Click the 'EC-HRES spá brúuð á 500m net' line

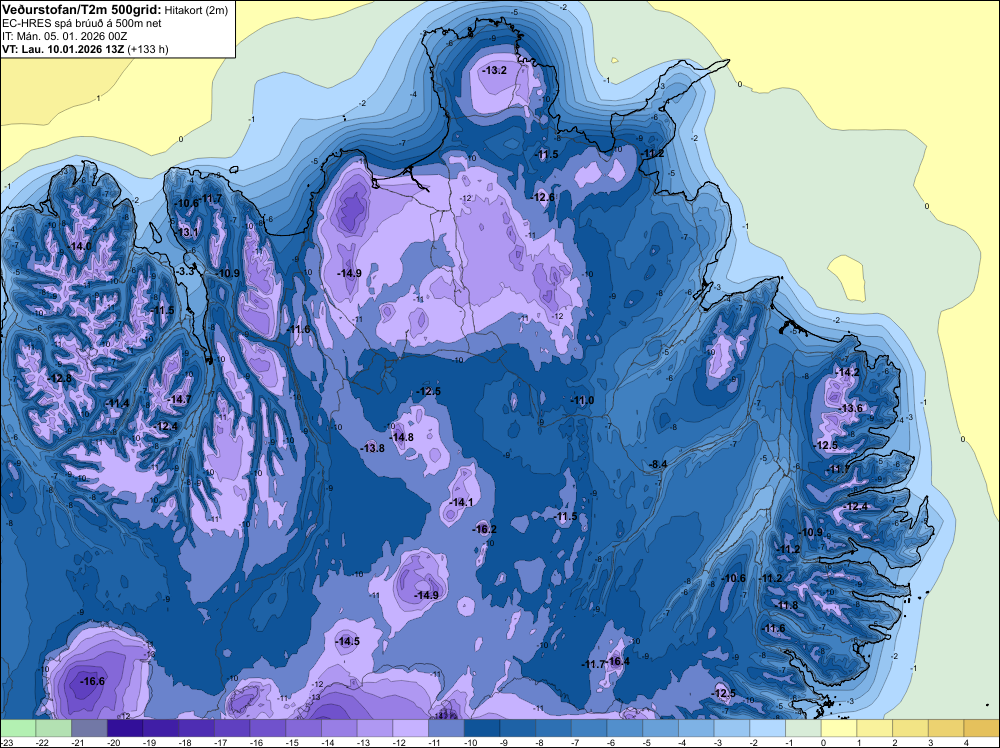click(x=82, y=23)
